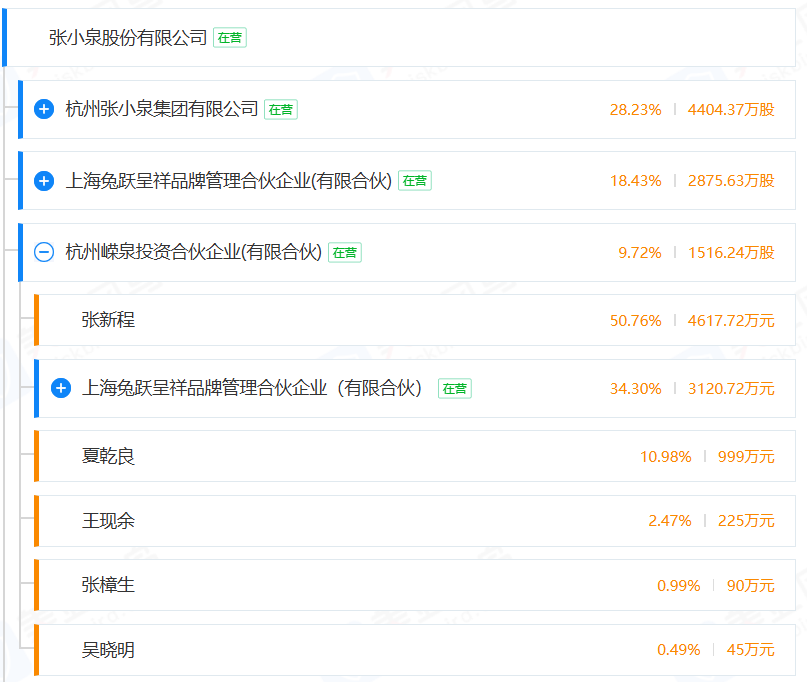Click the 18.43% shareholding value
The height and width of the screenshot is (682, 807).
636,181
